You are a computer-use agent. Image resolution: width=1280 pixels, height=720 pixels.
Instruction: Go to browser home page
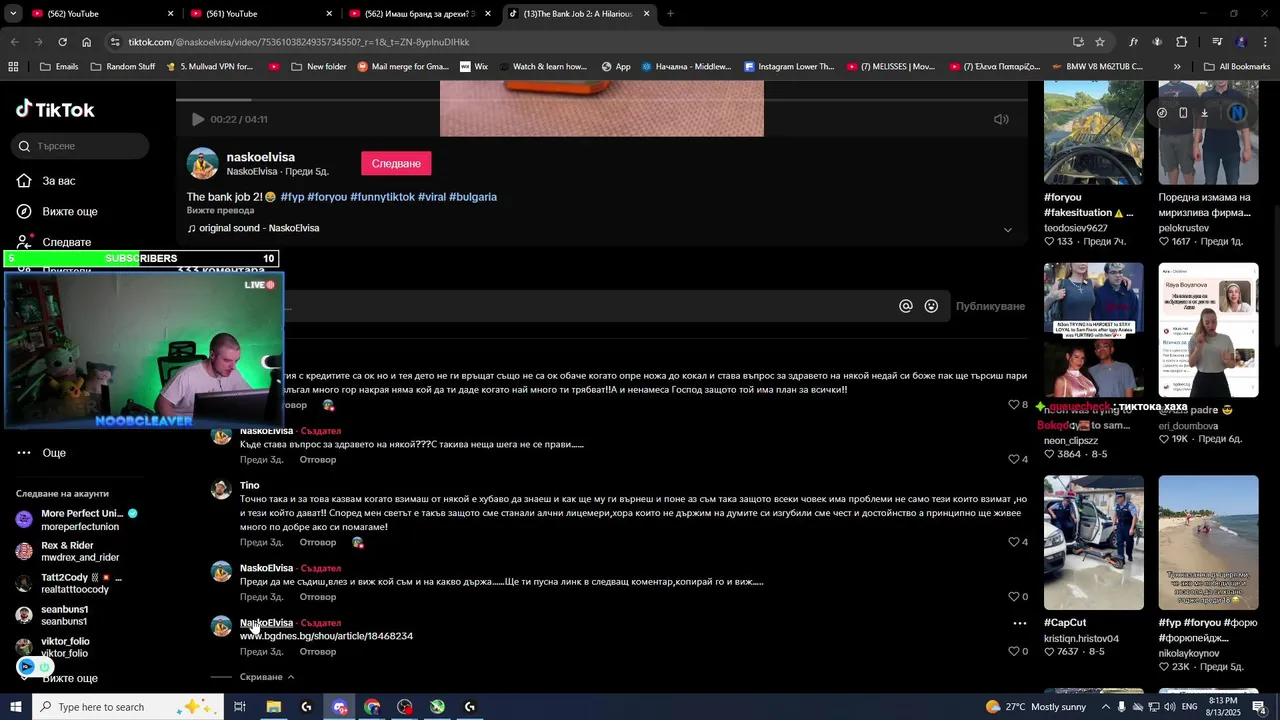point(86,42)
